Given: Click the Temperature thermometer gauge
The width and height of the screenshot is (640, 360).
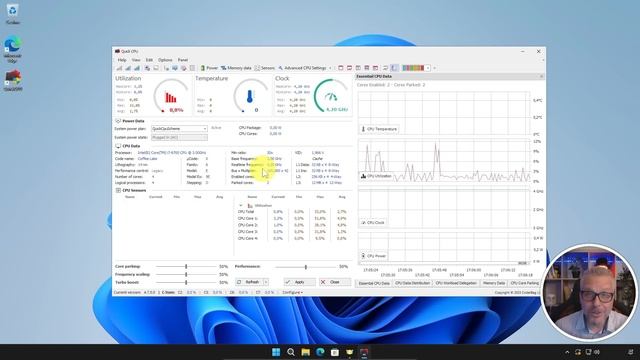Looking at the screenshot, I should [x=250, y=97].
